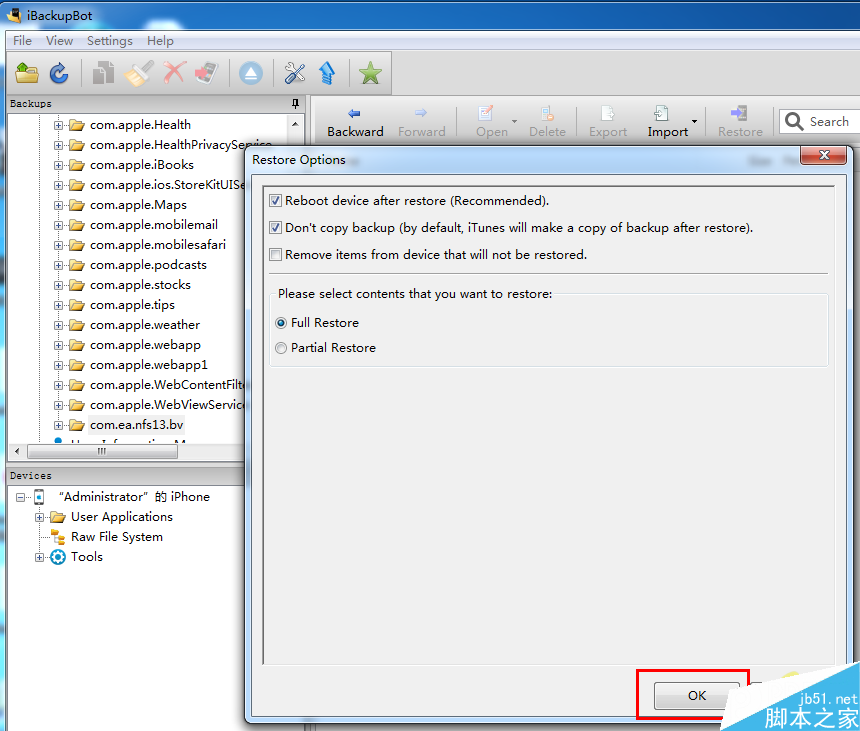Click the Backups tree scroll-up arrow

pos(296,124)
